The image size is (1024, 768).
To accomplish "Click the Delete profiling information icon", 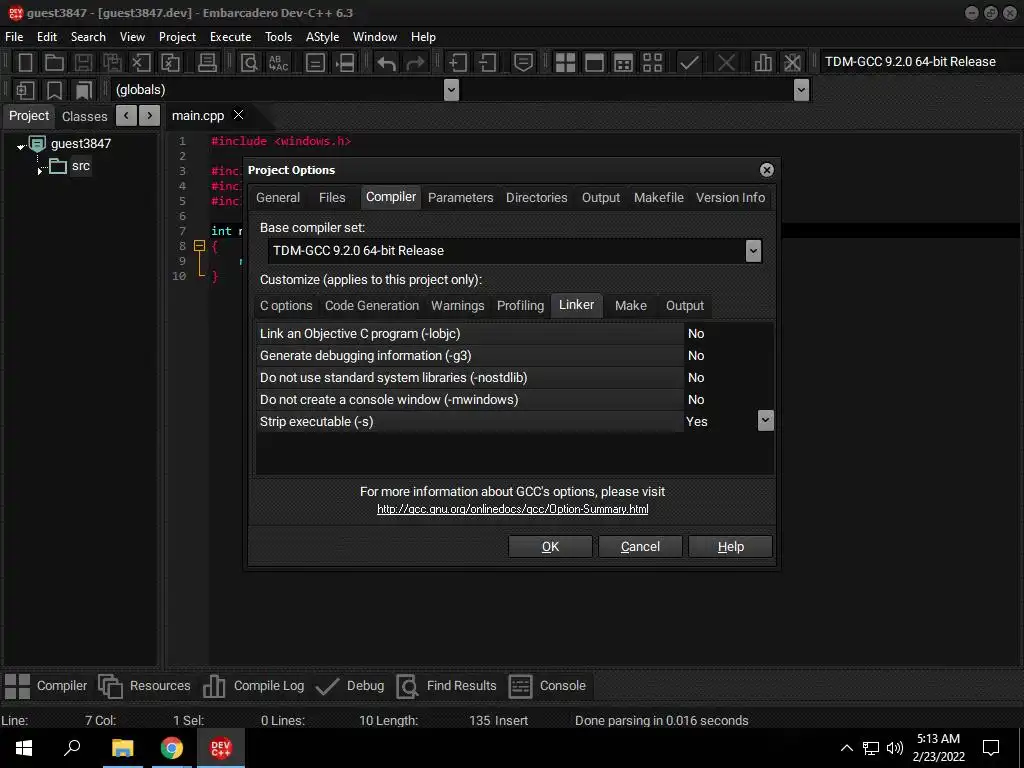I will (792, 63).
